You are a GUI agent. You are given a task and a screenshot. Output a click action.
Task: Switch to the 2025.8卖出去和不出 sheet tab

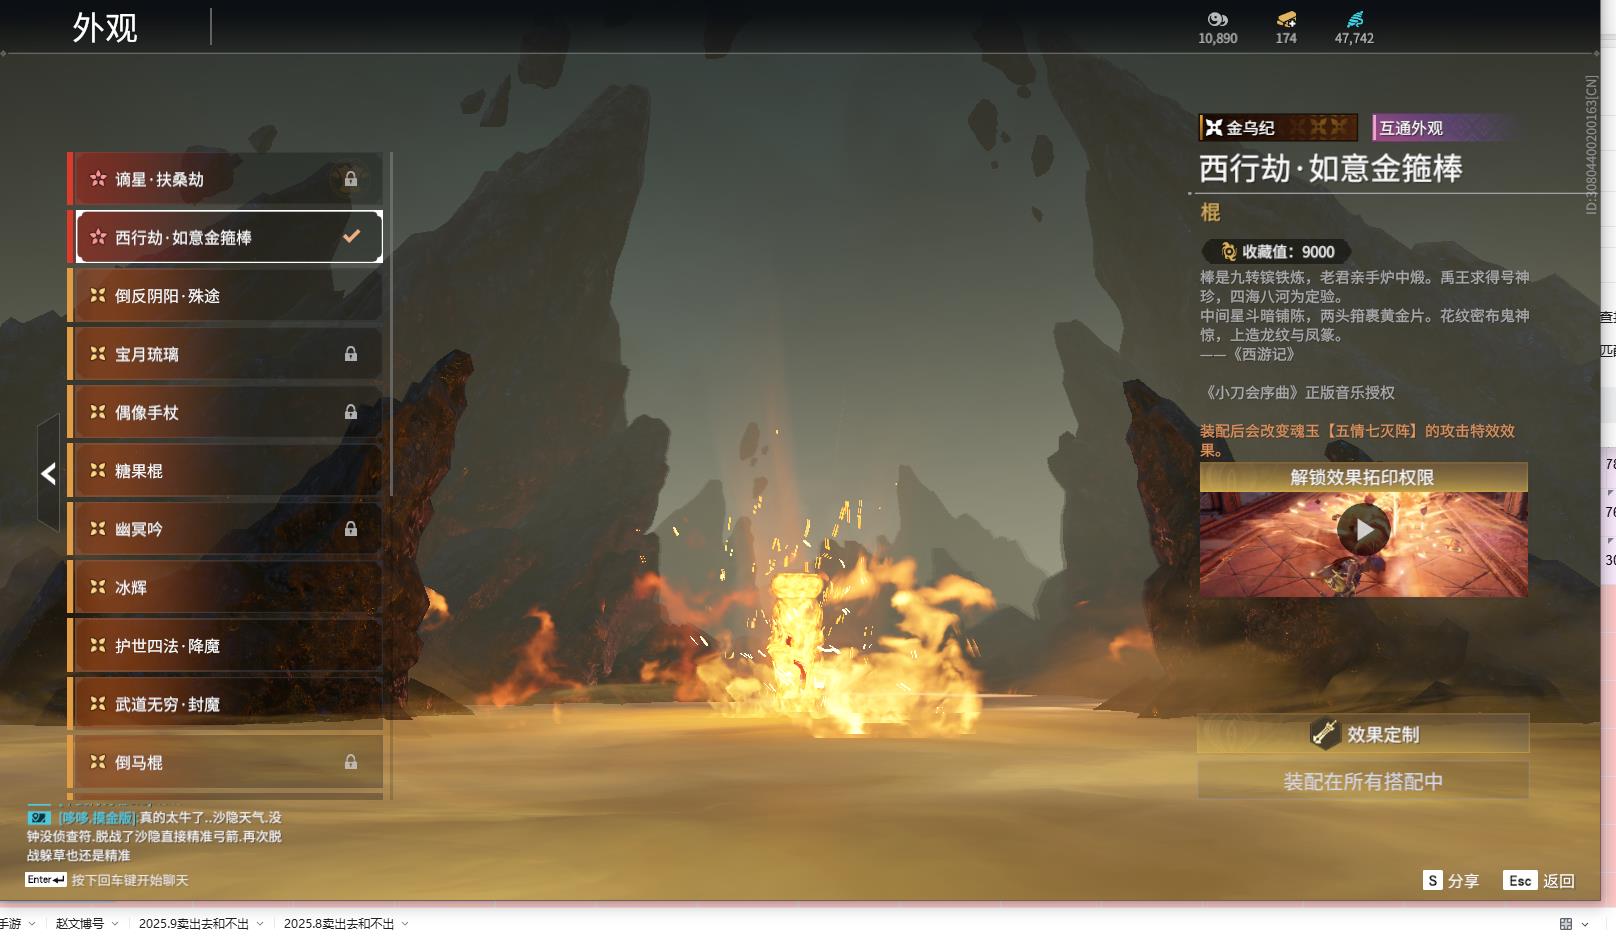[x=338, y=924]
